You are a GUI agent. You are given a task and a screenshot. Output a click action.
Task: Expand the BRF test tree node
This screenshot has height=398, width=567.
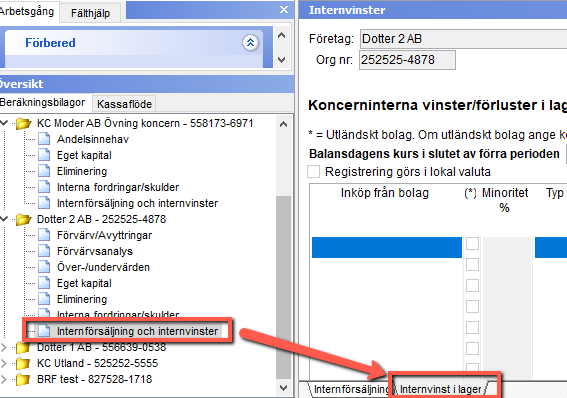[4, 379]
